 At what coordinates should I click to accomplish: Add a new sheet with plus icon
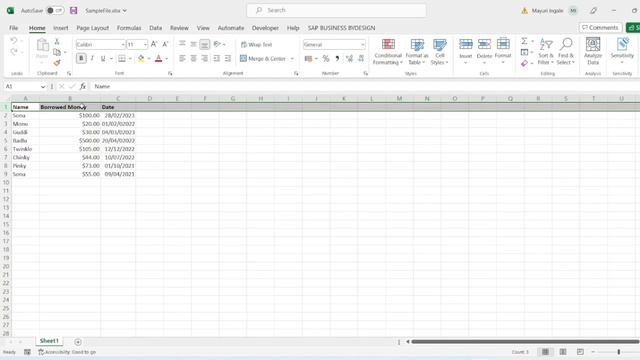[78, 342]
